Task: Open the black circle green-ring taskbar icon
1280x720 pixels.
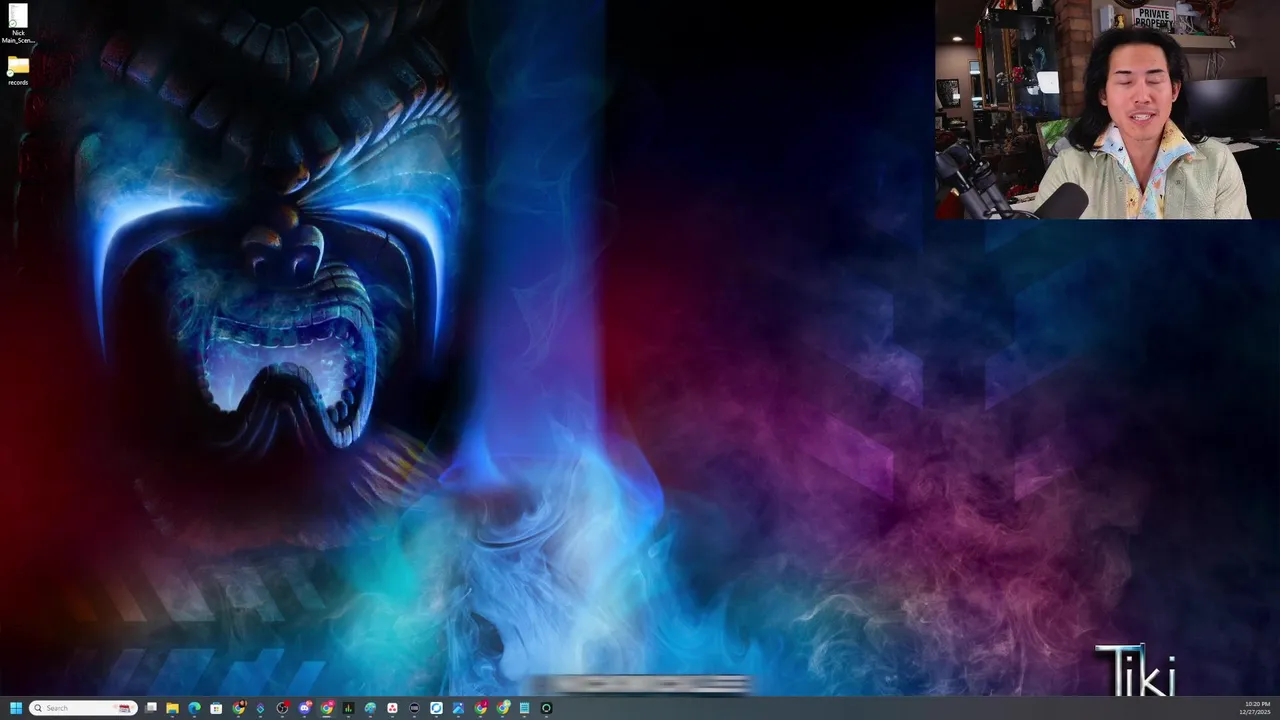Action: [x=546, y=708]
